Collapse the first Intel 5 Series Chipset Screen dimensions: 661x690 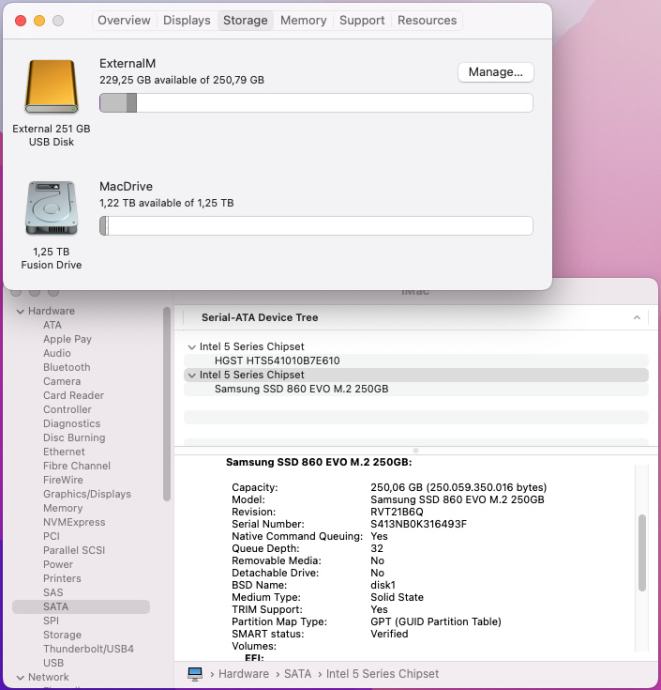(x=191, y=347)
